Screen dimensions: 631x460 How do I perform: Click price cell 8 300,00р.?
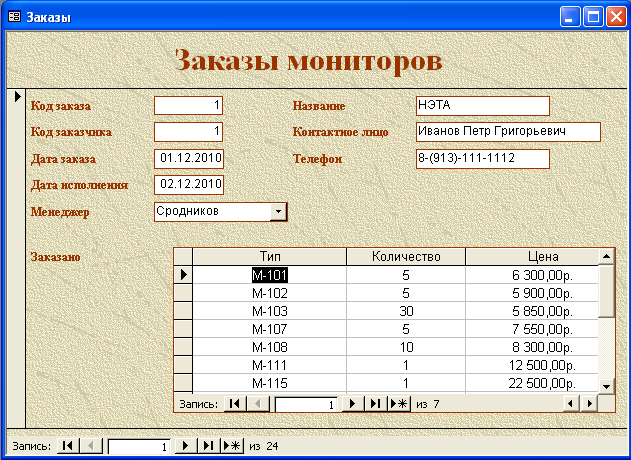(x=532, y=347)
